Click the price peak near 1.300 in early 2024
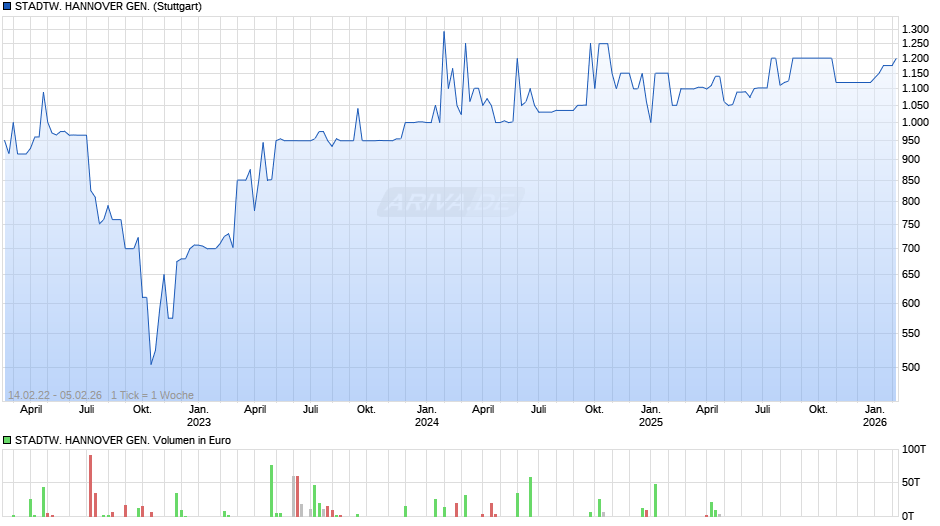The image size is (940, 526). [444, 32]
